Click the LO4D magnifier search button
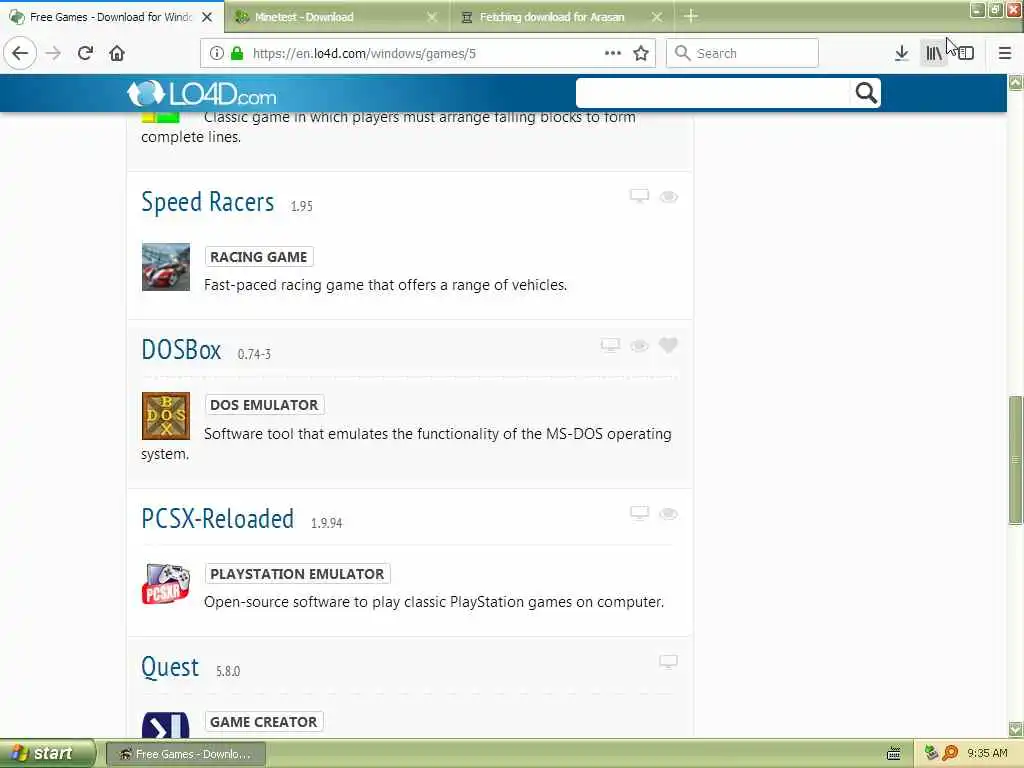This screenshot has height=768, width=1024. point(866,93)
